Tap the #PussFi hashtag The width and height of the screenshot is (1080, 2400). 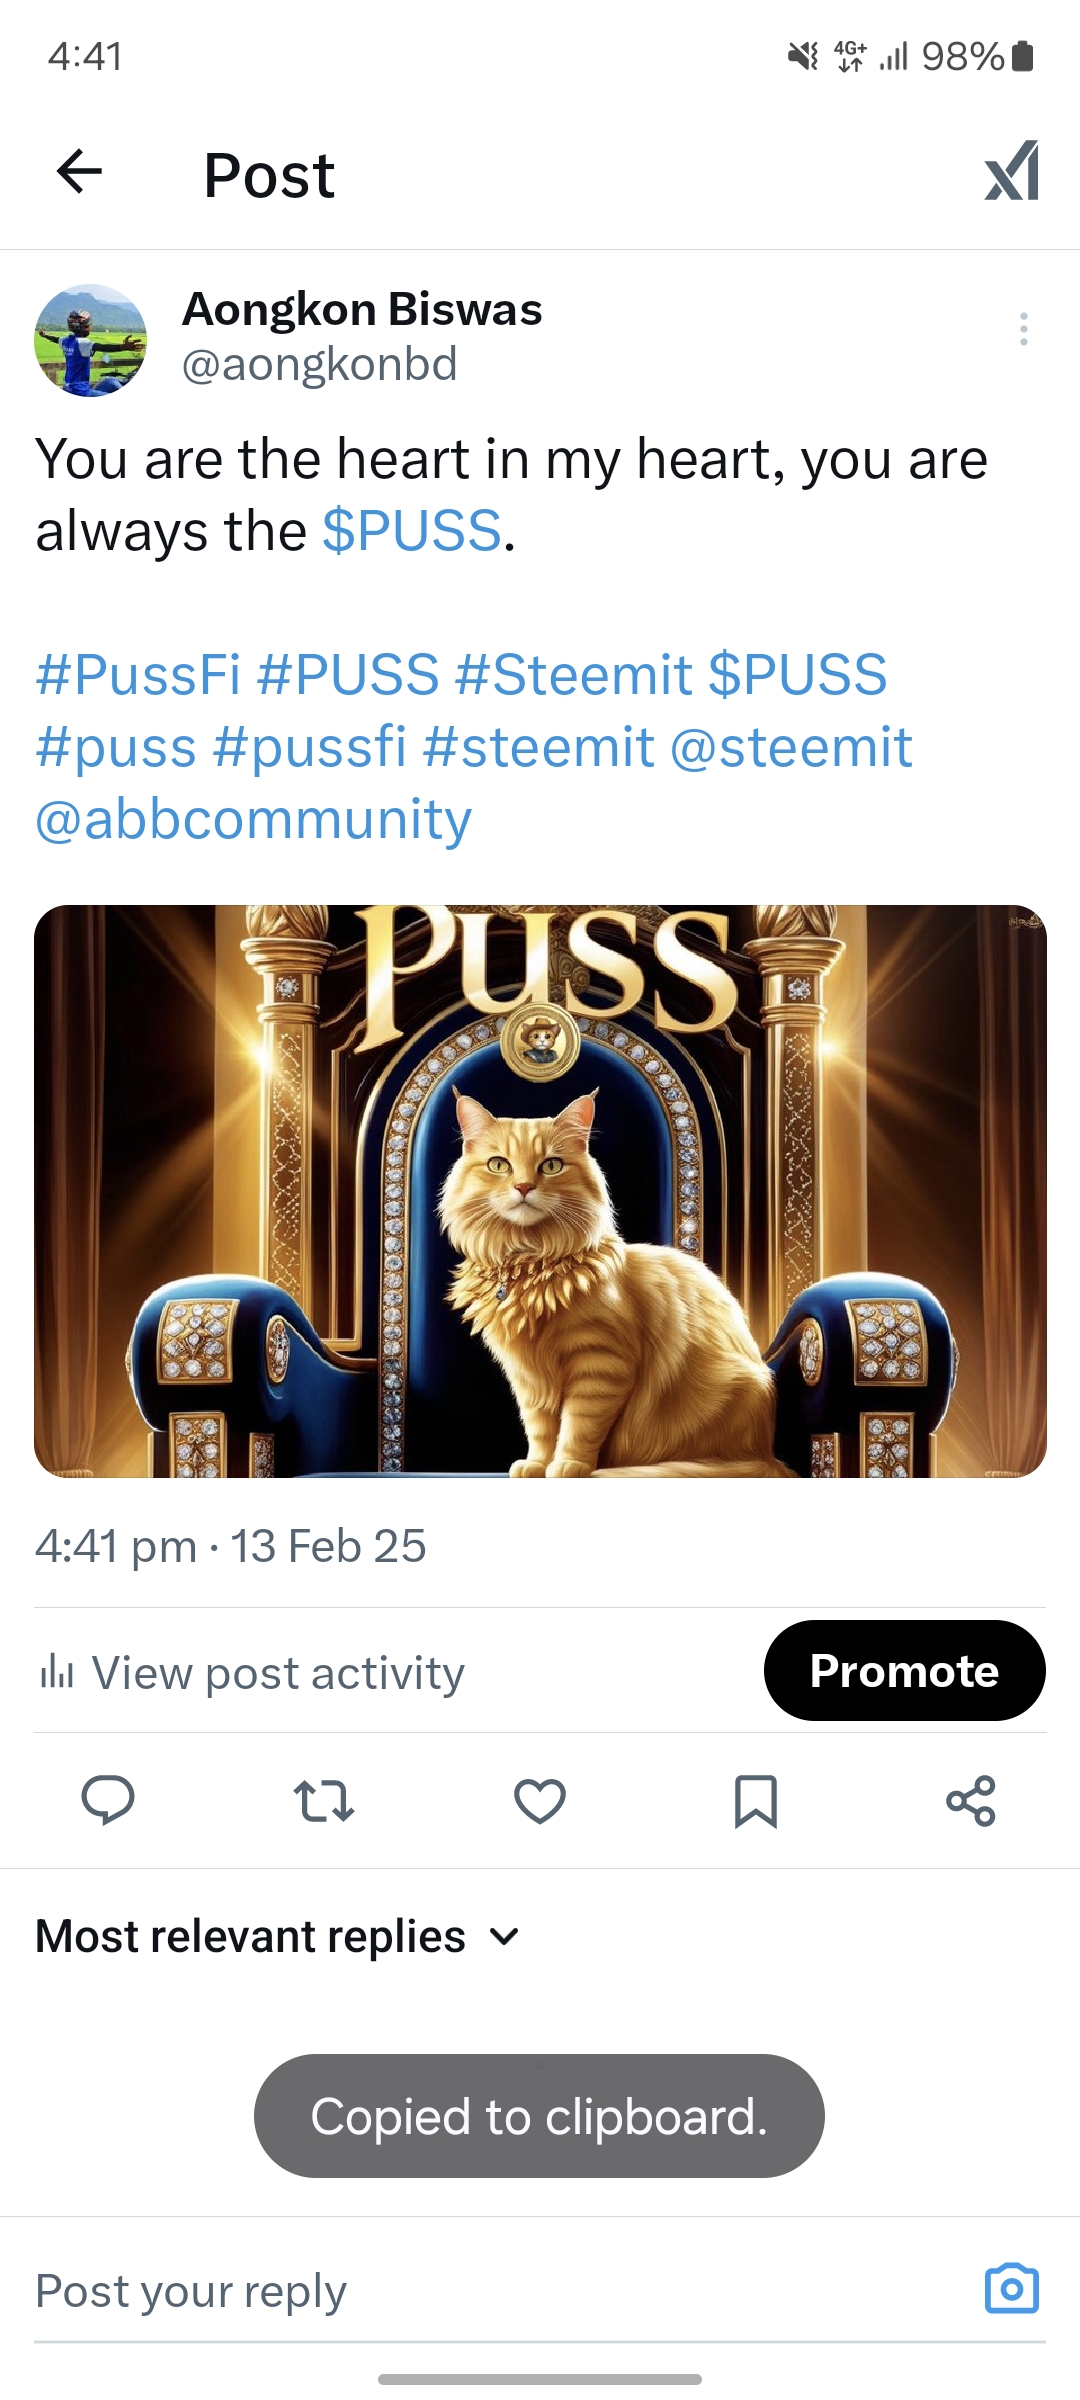[138, 675]
